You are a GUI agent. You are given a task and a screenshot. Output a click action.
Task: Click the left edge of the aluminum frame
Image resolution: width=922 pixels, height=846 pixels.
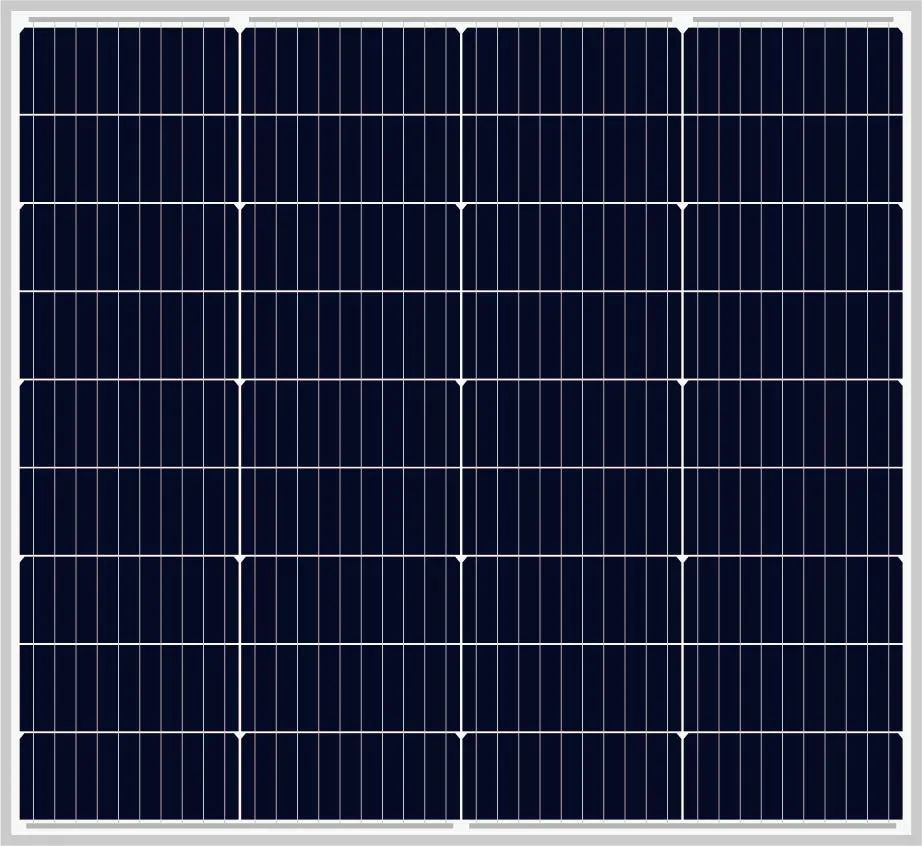point(7,423)
